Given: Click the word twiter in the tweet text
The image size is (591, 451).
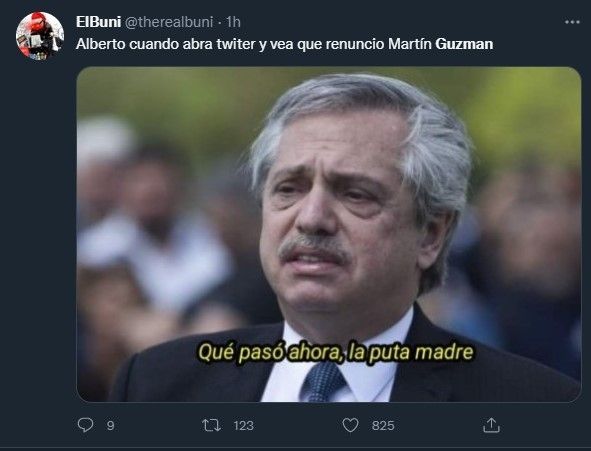Looking at the screenshot, I should [236, 44].
